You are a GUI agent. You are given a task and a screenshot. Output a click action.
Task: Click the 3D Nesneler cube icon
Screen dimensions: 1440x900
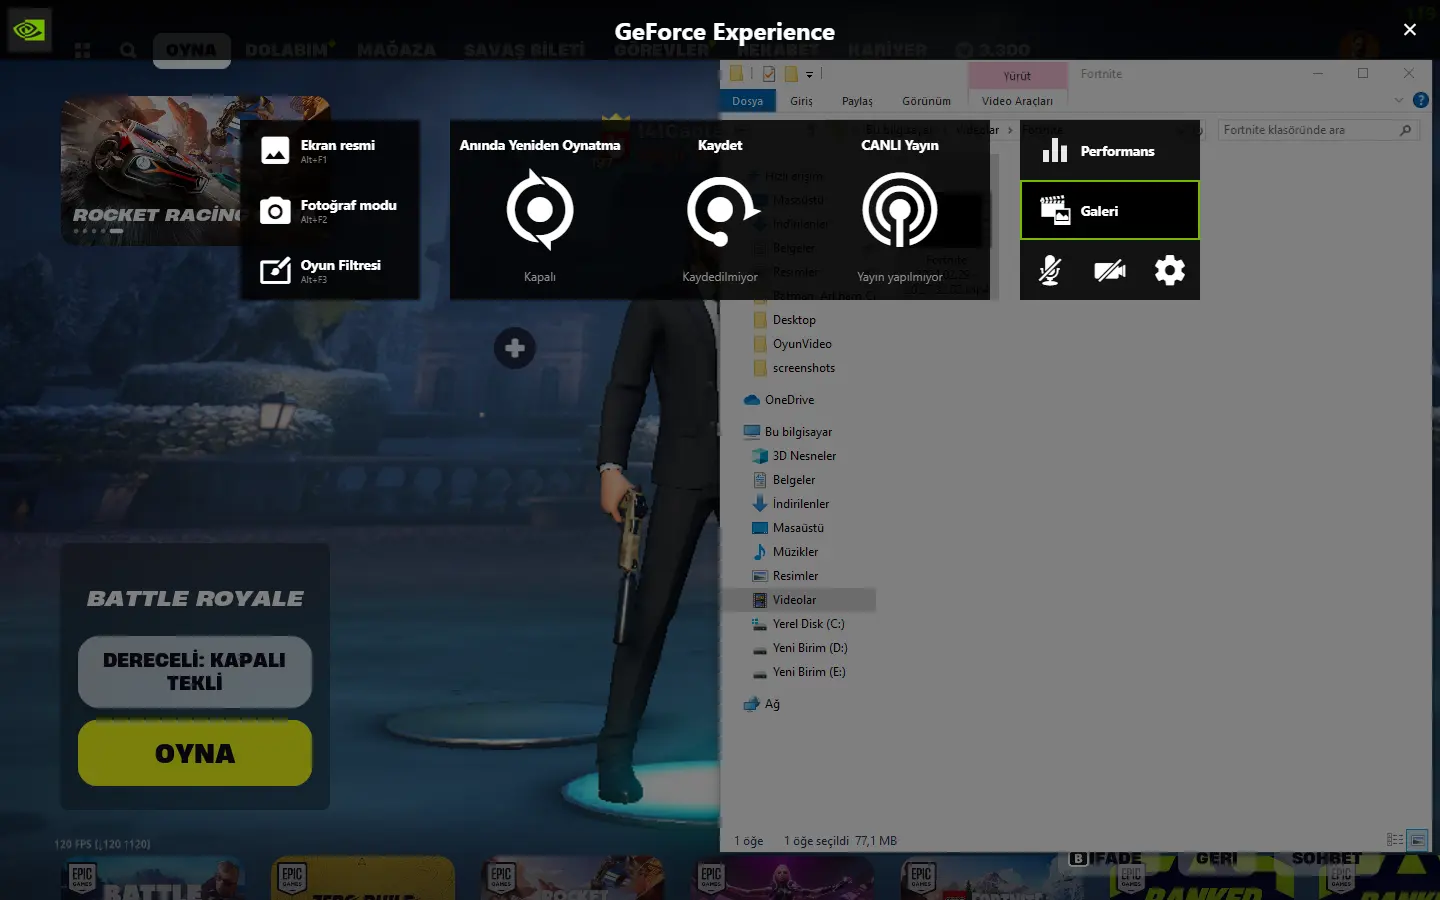coord(760,456)
